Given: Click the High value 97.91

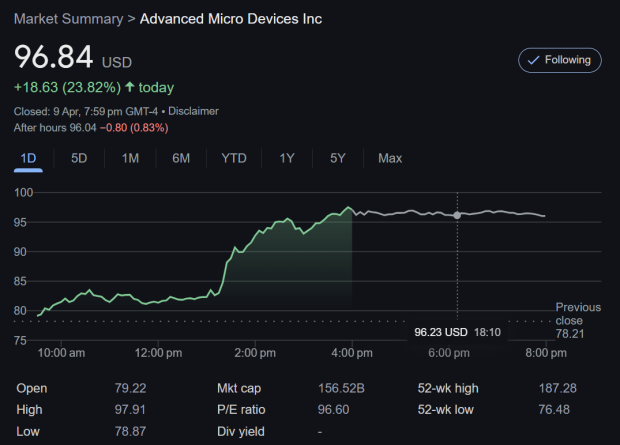Looking at the screenshot, I should pos(130,410).
